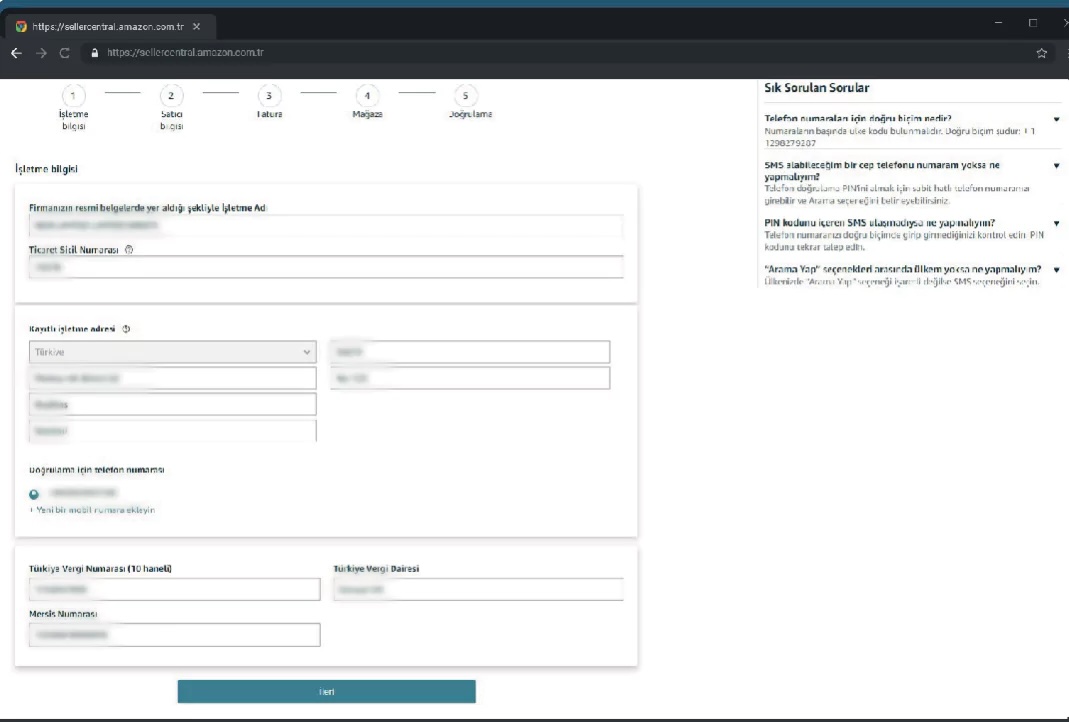
Task: Open the Türkiye country dropdown
Action: pos(172,352)
